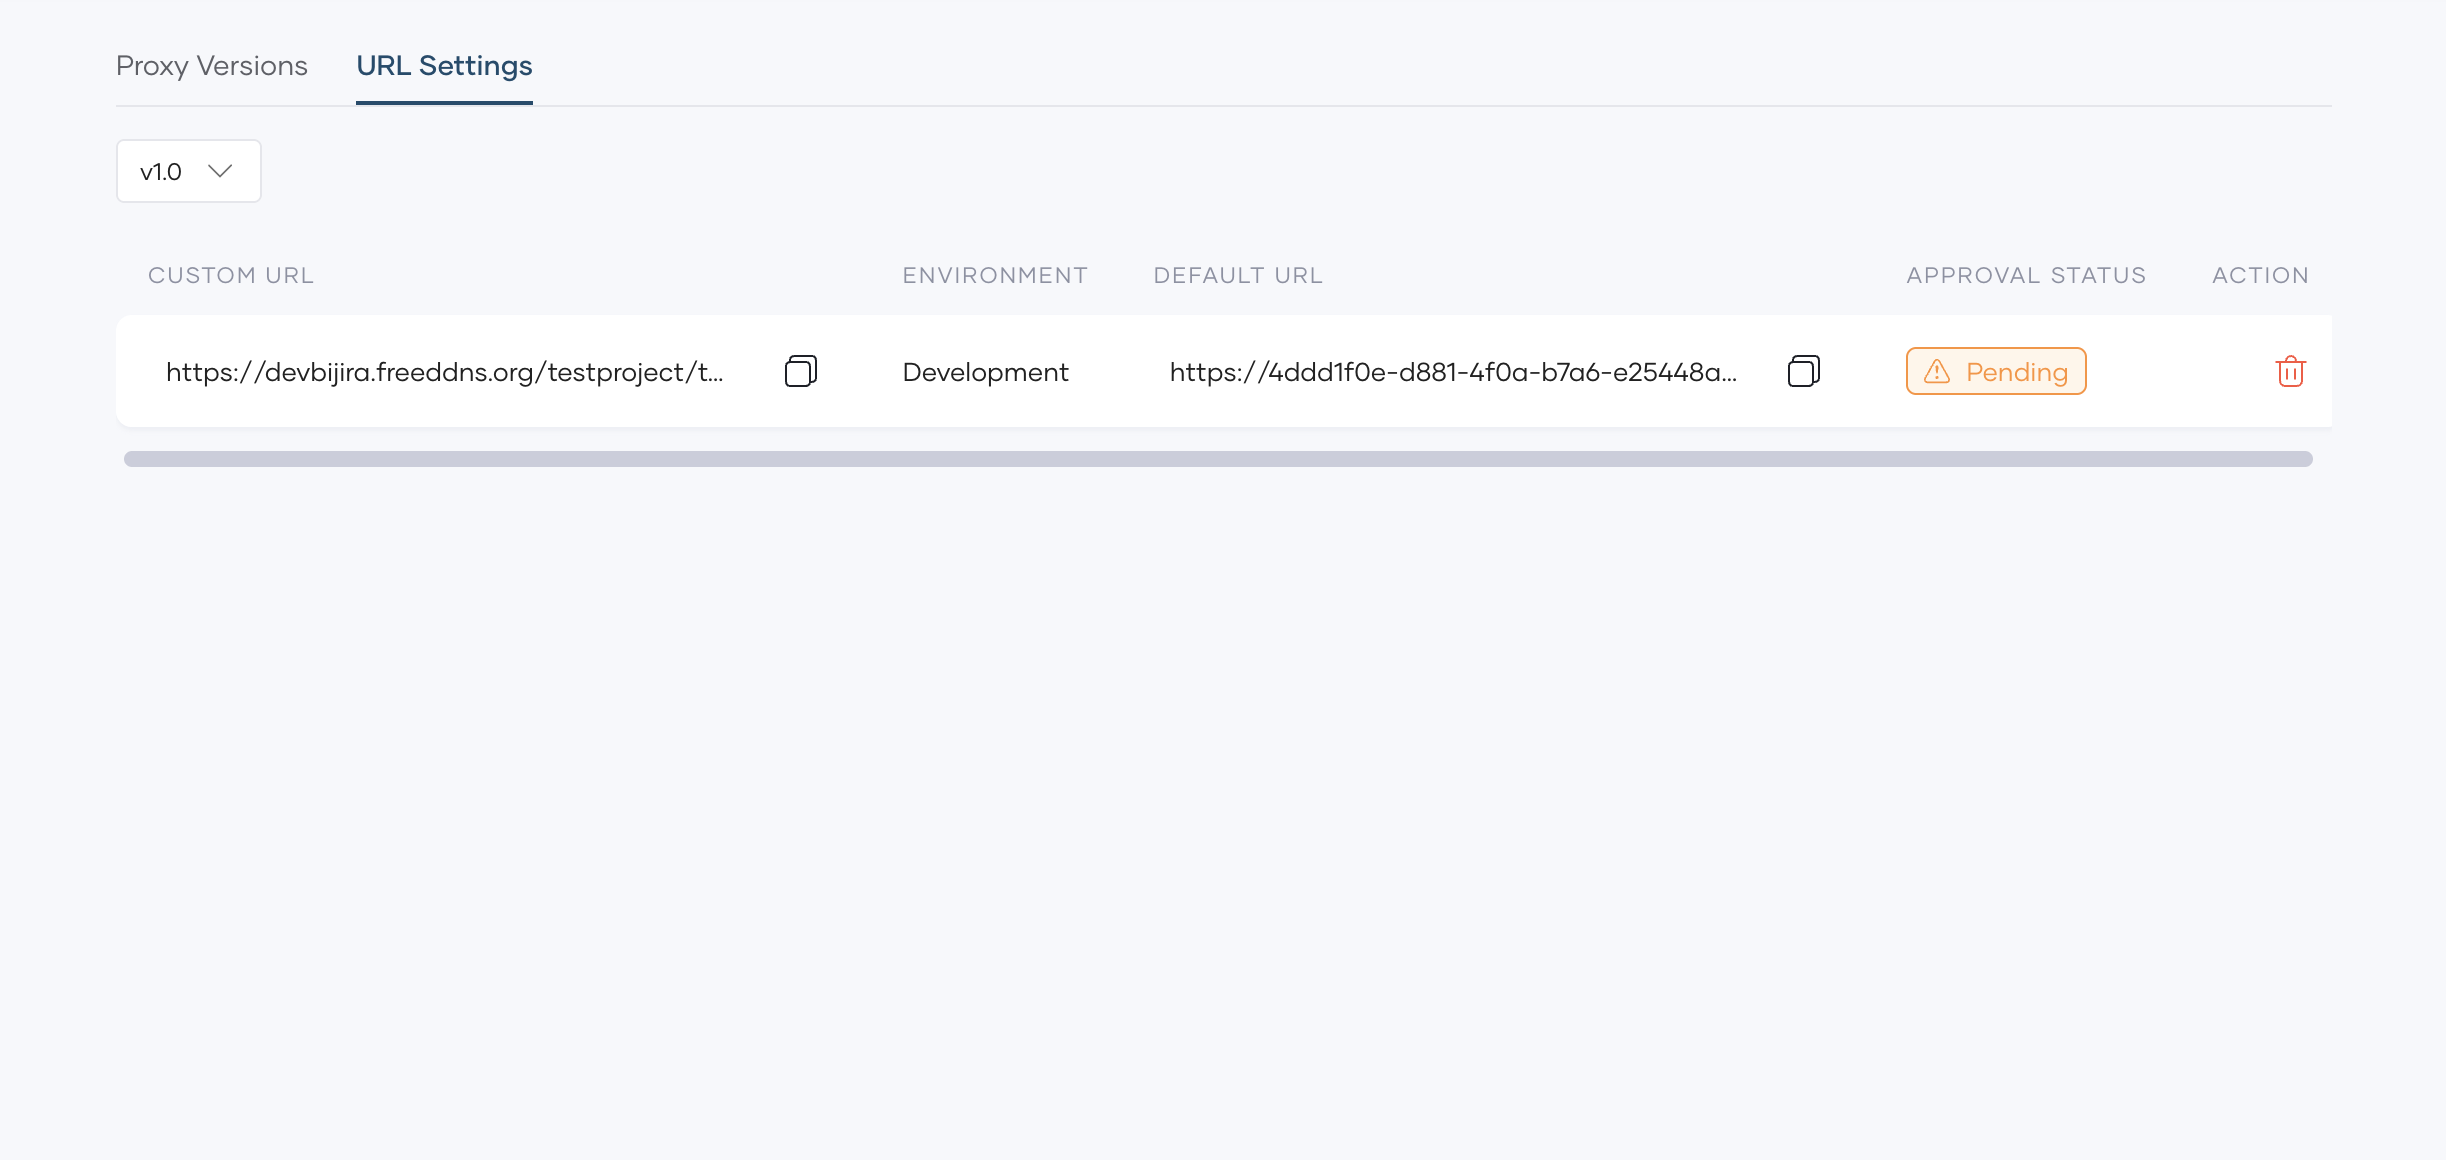The image size is (2446, 1160).
Task: Click the Pending approval status badge
Action: 1995,371
